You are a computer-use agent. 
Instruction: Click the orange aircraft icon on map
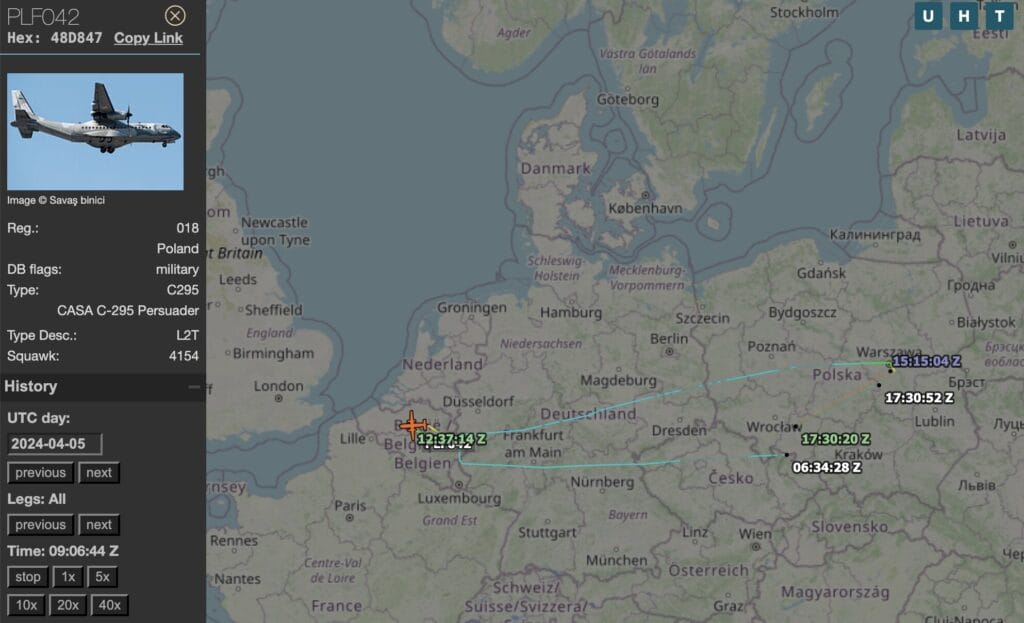(413, 426)
